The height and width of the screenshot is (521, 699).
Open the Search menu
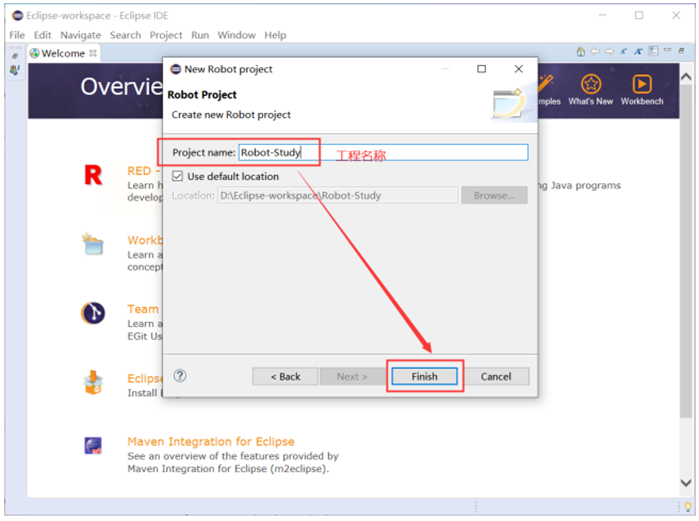click(x=125, y=35)
